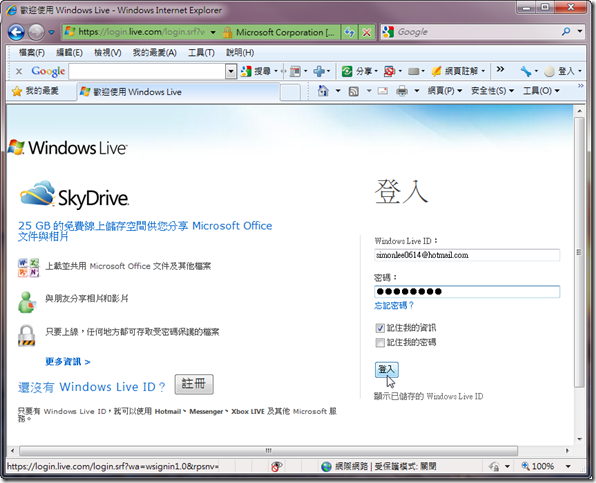Open a new blank tab
Viewport: 596px width, 483px height.
point(290,92)
